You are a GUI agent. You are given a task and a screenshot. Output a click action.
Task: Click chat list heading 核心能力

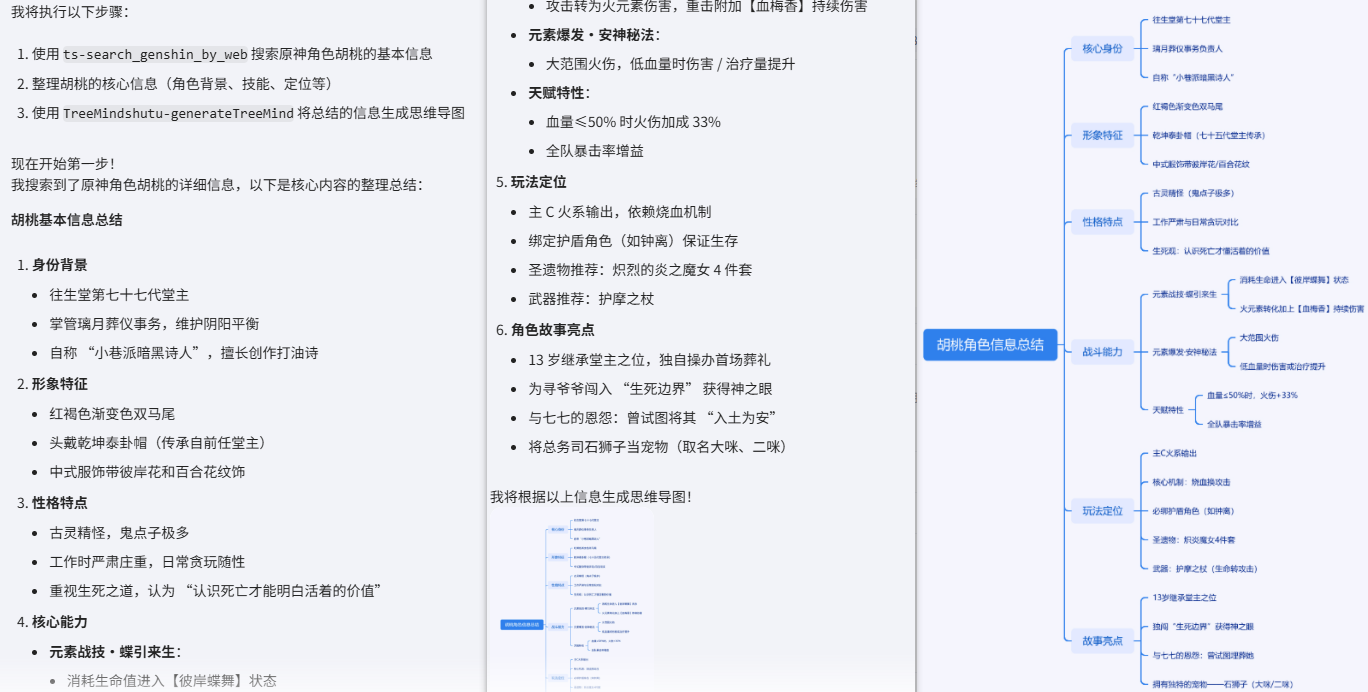(59, 622)
